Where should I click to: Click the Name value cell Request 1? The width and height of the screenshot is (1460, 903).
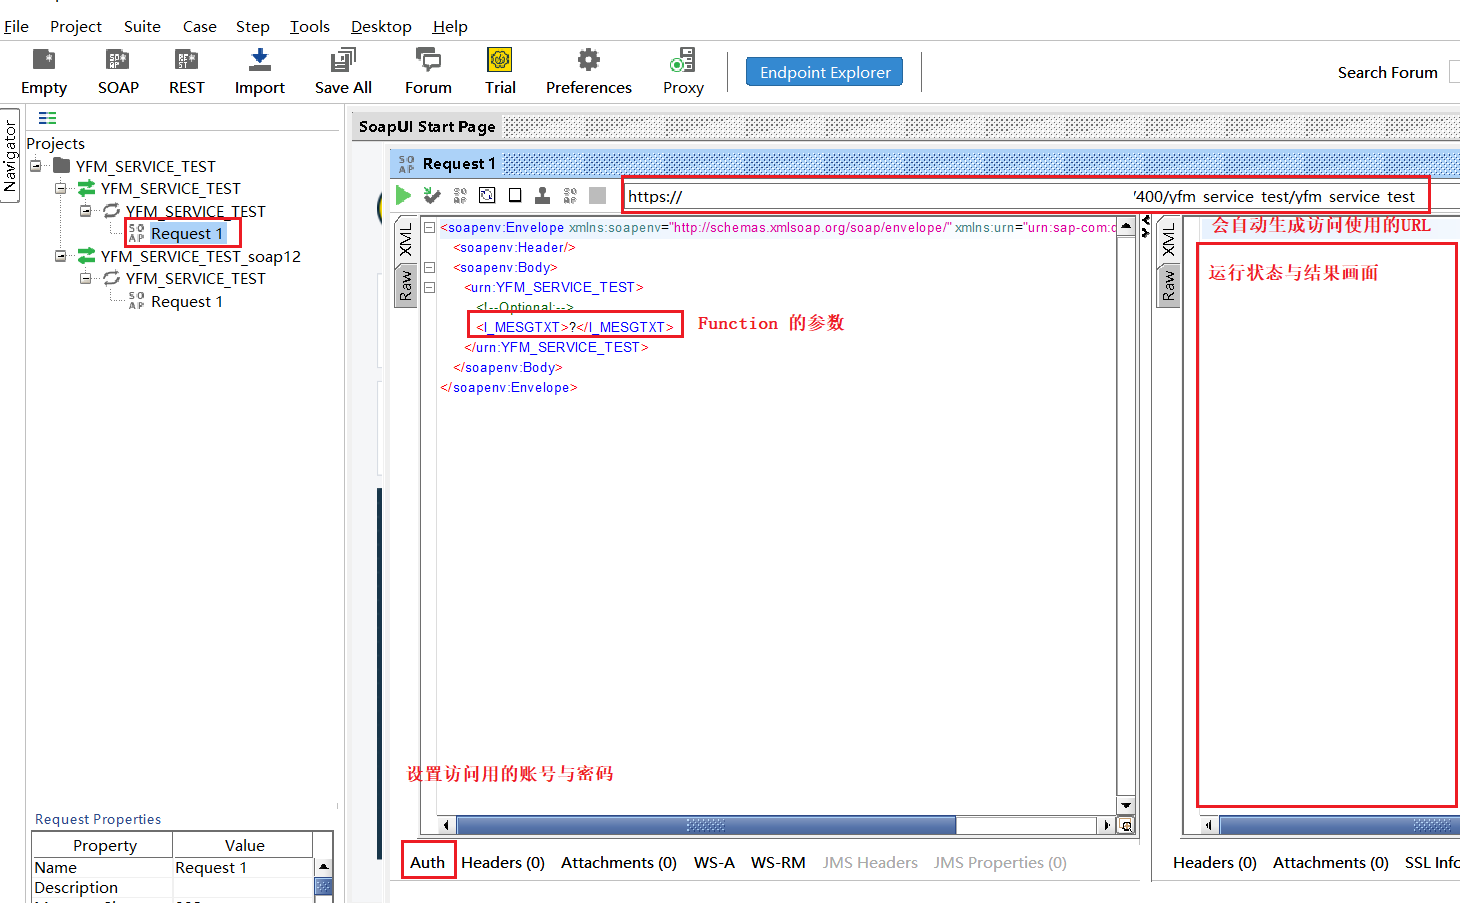coord(243,867)
